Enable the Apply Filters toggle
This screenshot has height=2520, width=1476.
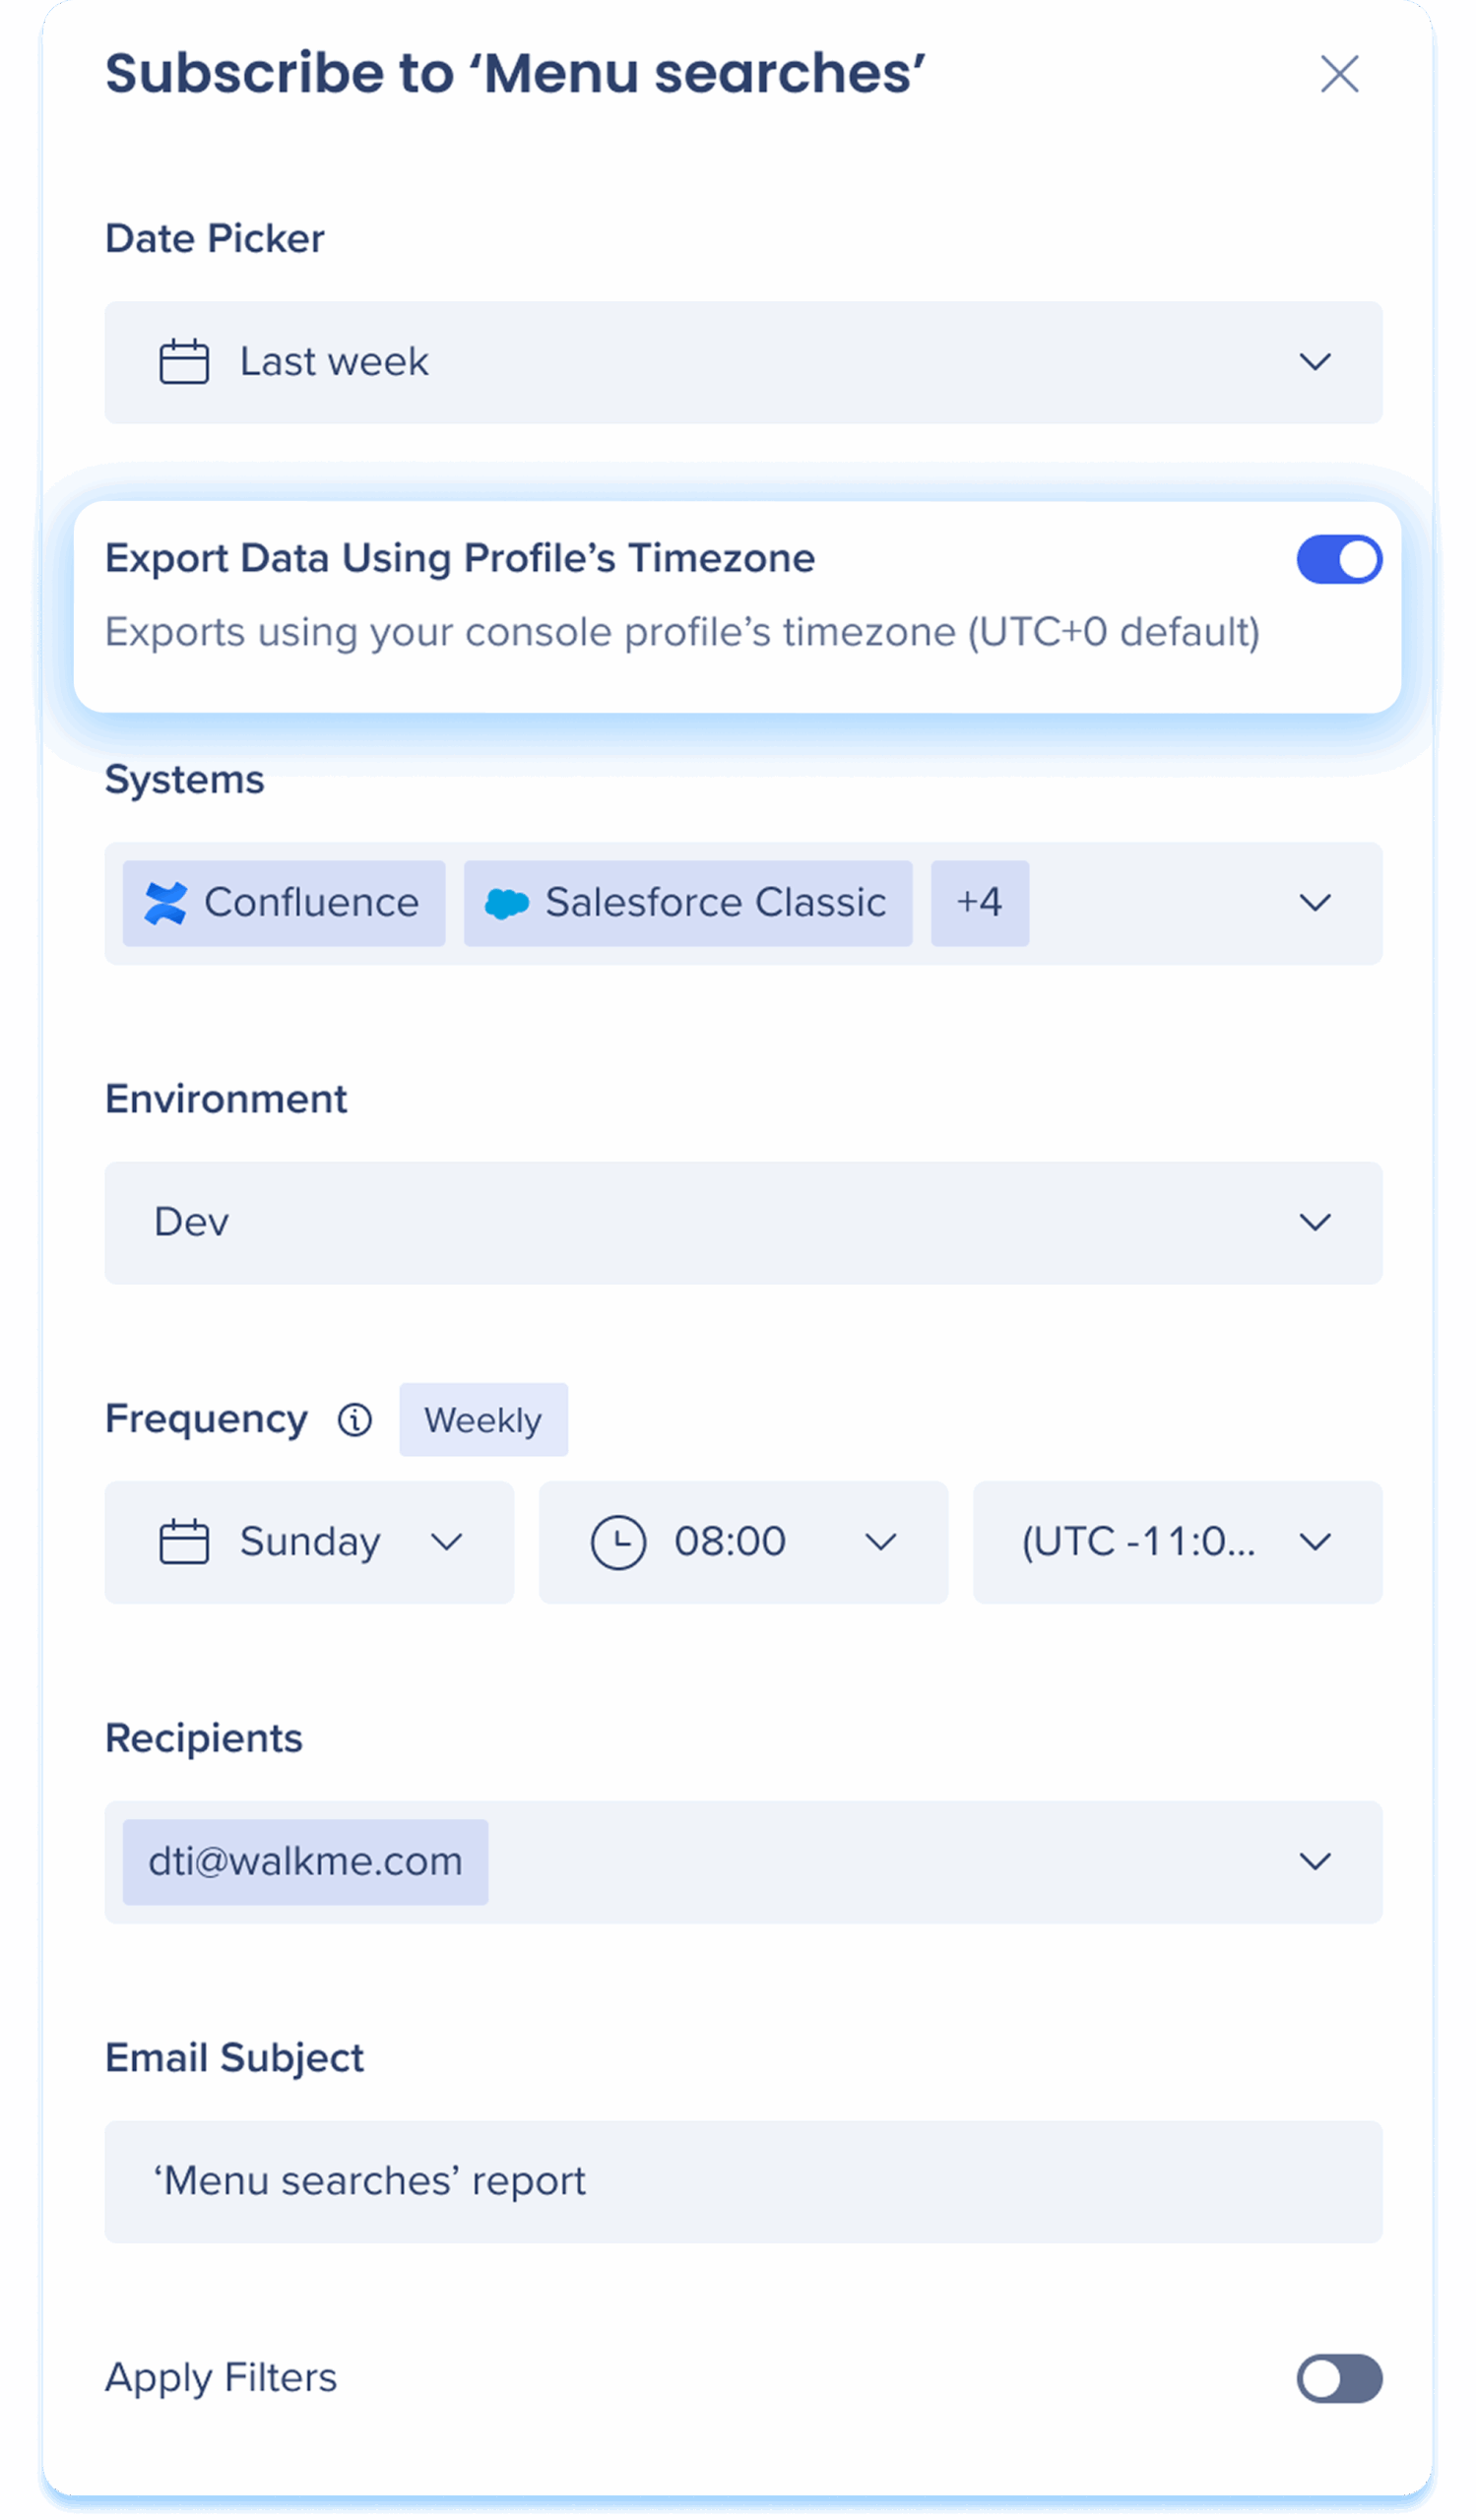coord(1339,2378)
